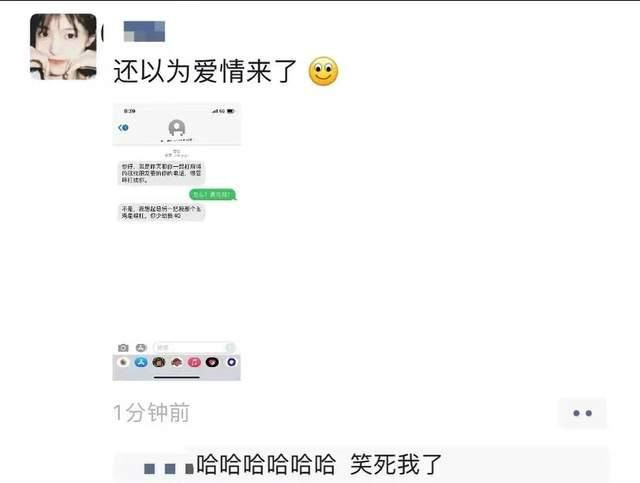Image resolution: width=640 pixels, height=483 pixels.
Task: Tap the camera icon beside the message field
Action: pos(123,347)
